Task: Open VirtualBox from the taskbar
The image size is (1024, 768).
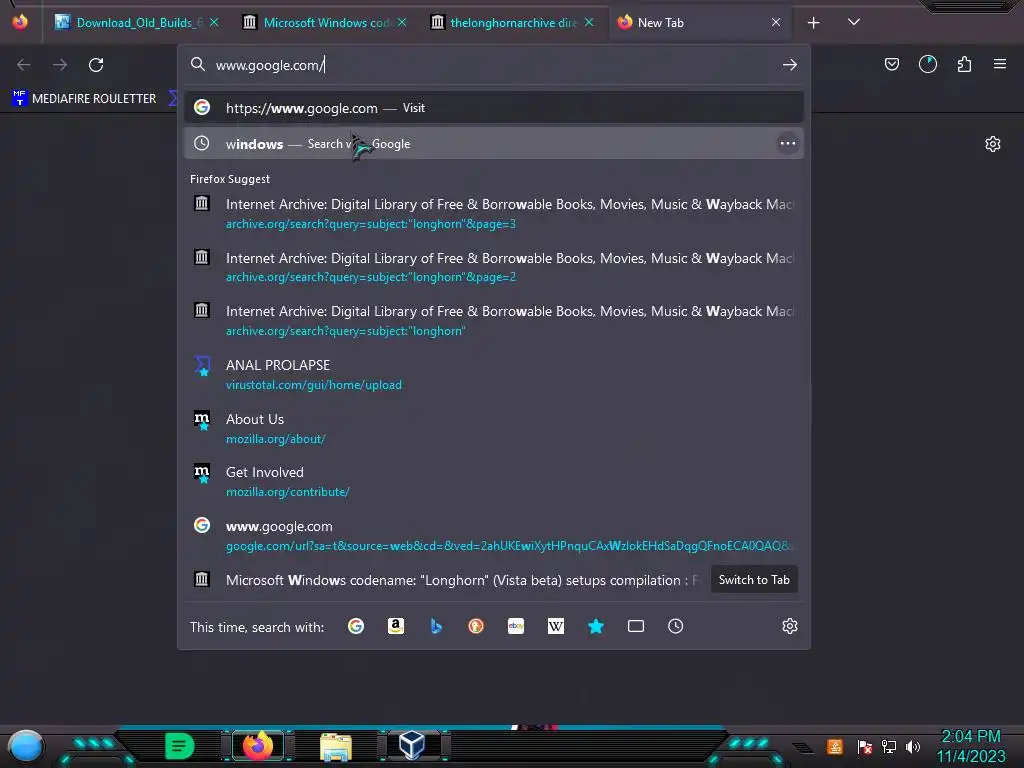Action: click(412, 745)
